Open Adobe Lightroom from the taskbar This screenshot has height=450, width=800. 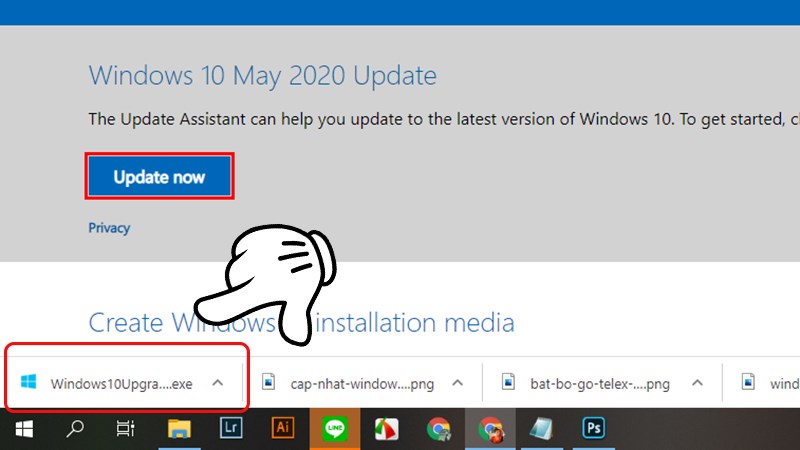coord(231,428)
